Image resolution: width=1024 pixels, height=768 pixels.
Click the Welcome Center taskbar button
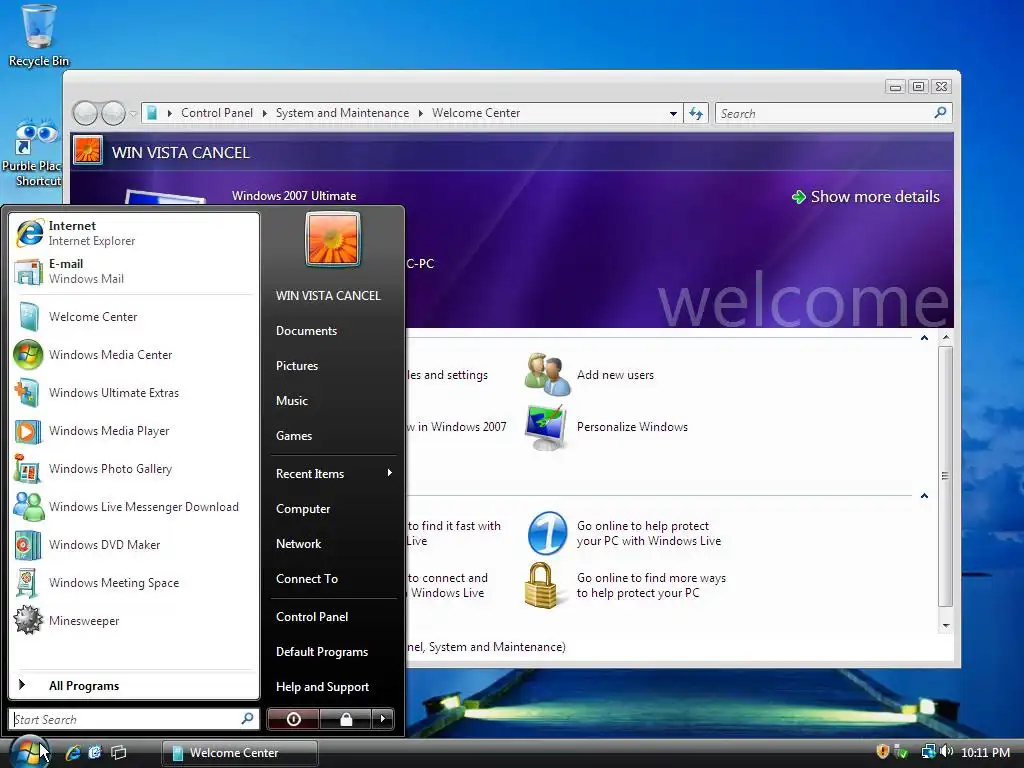click(x=240, y=753)
